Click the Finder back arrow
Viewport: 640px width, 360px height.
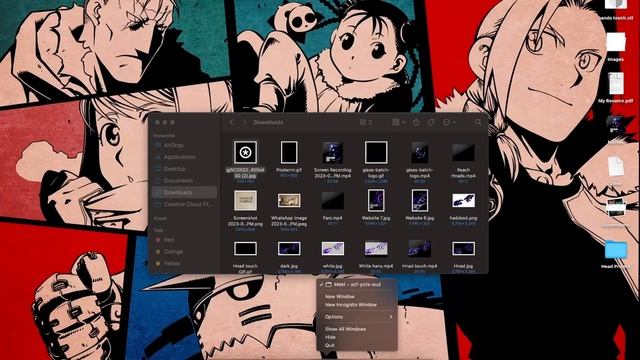tap(232, 122)
